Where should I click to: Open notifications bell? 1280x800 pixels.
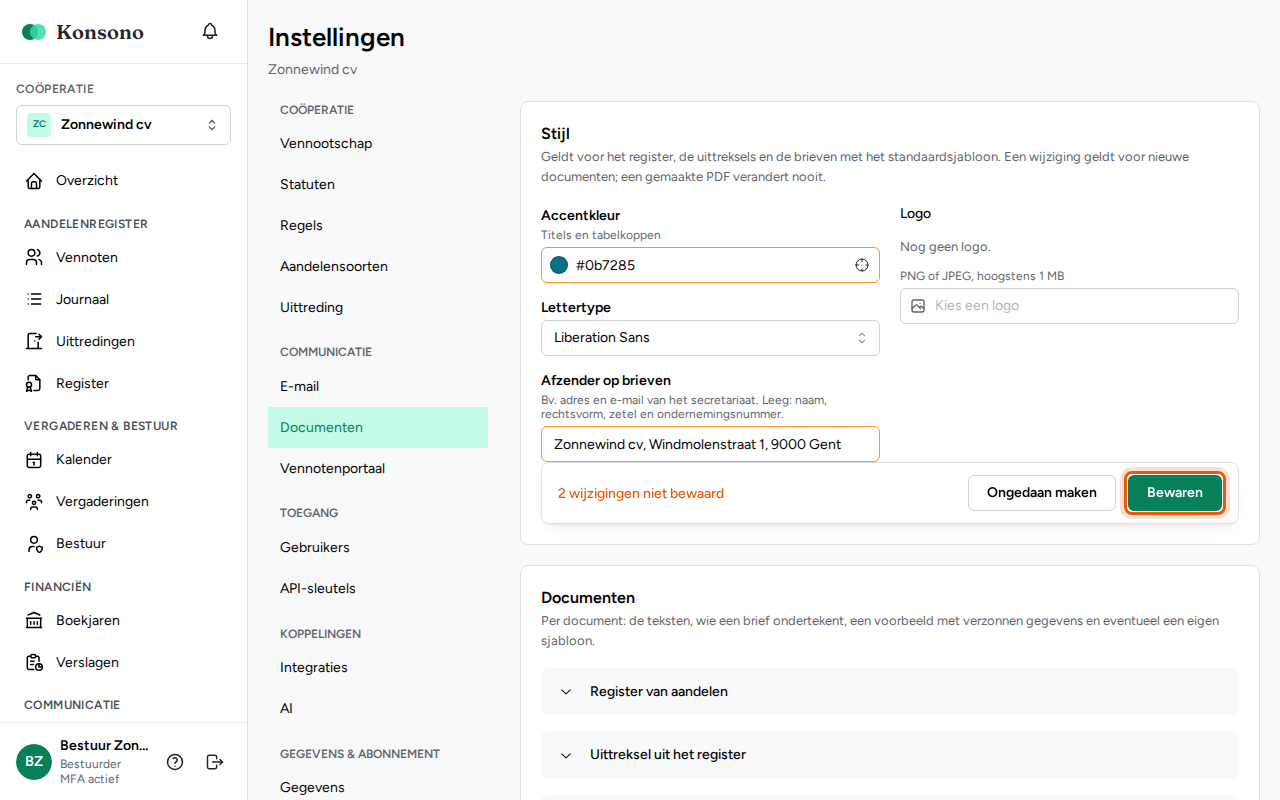210,31
